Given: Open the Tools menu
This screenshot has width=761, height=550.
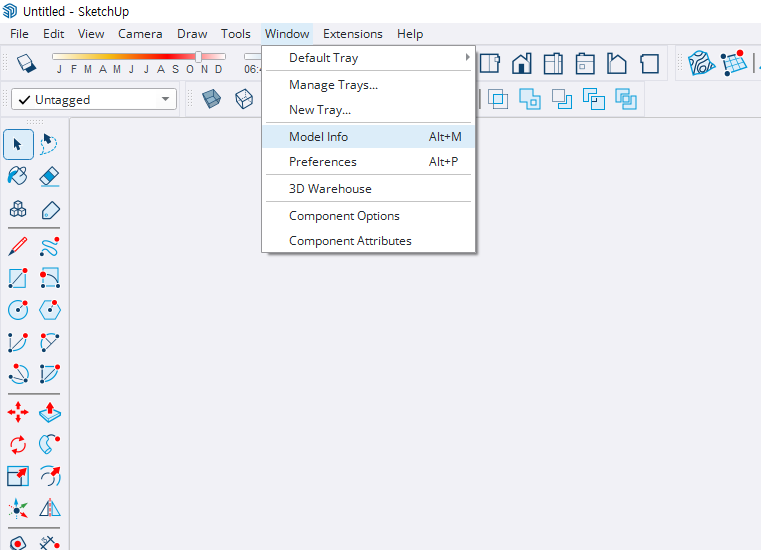Looking at the screenshot, I should (235, 34).
